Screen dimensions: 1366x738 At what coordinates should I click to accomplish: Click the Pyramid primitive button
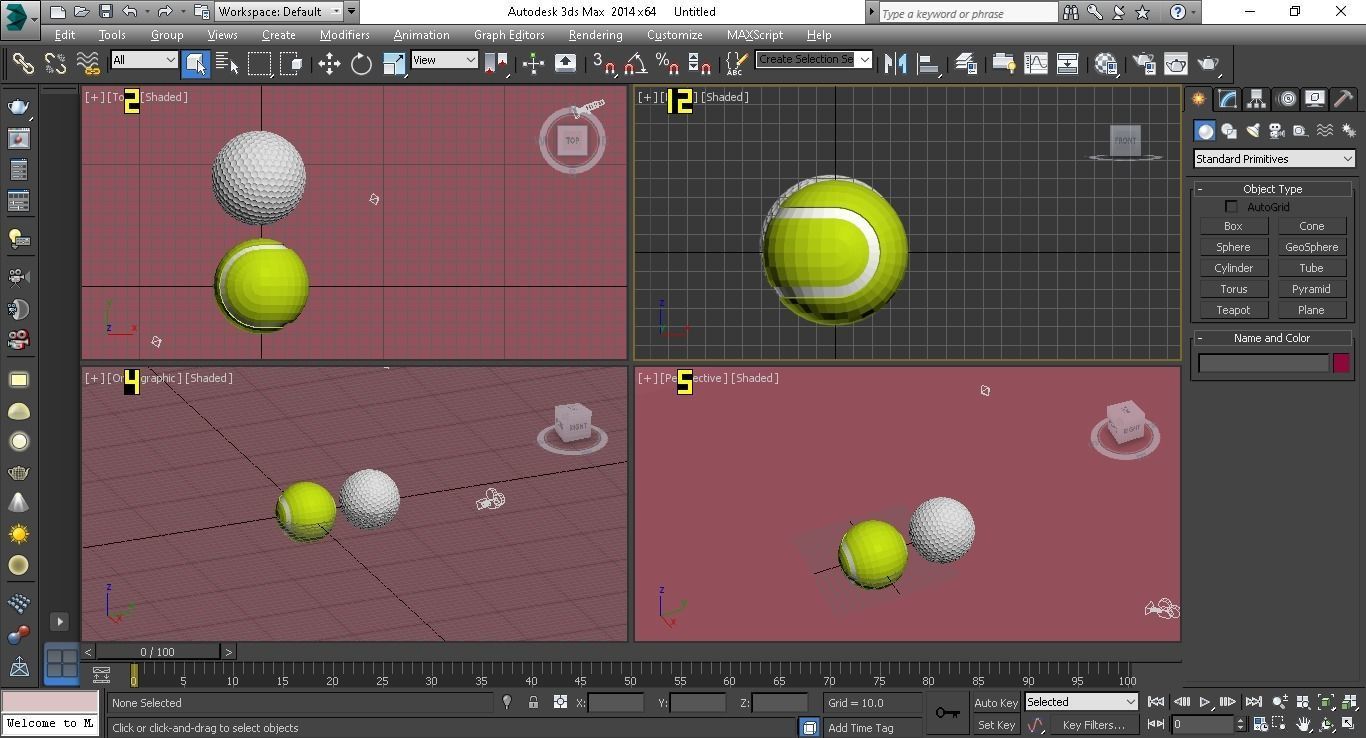pyautogui.click(x=1311, y=289)
